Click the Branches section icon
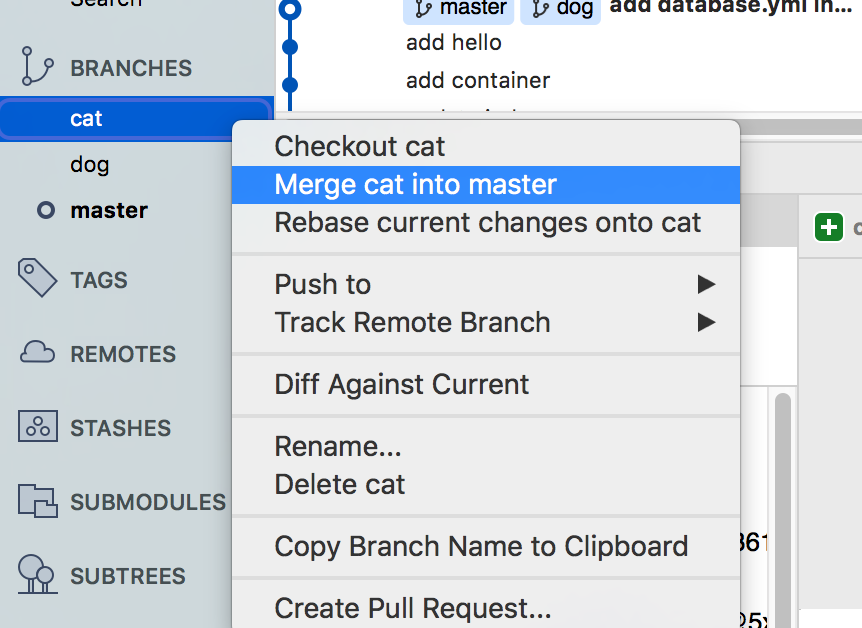 [x=38, y=67]
